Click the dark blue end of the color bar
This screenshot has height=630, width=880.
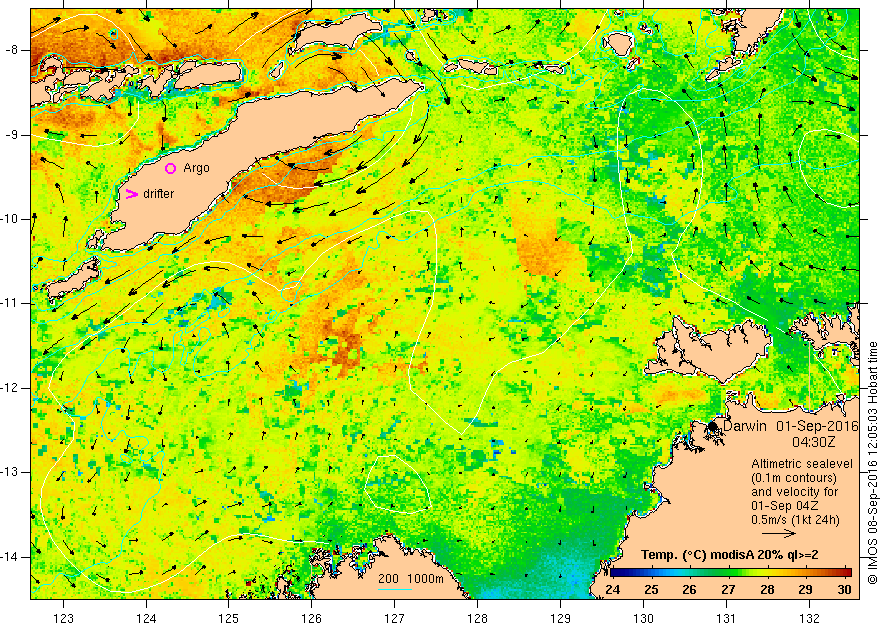[616, 573]
